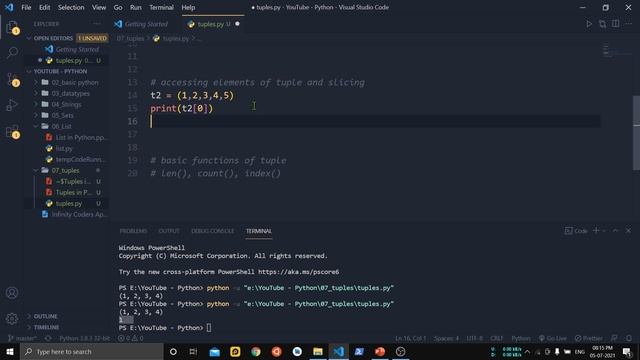Open PowerPoint from the taskbar

380,351
